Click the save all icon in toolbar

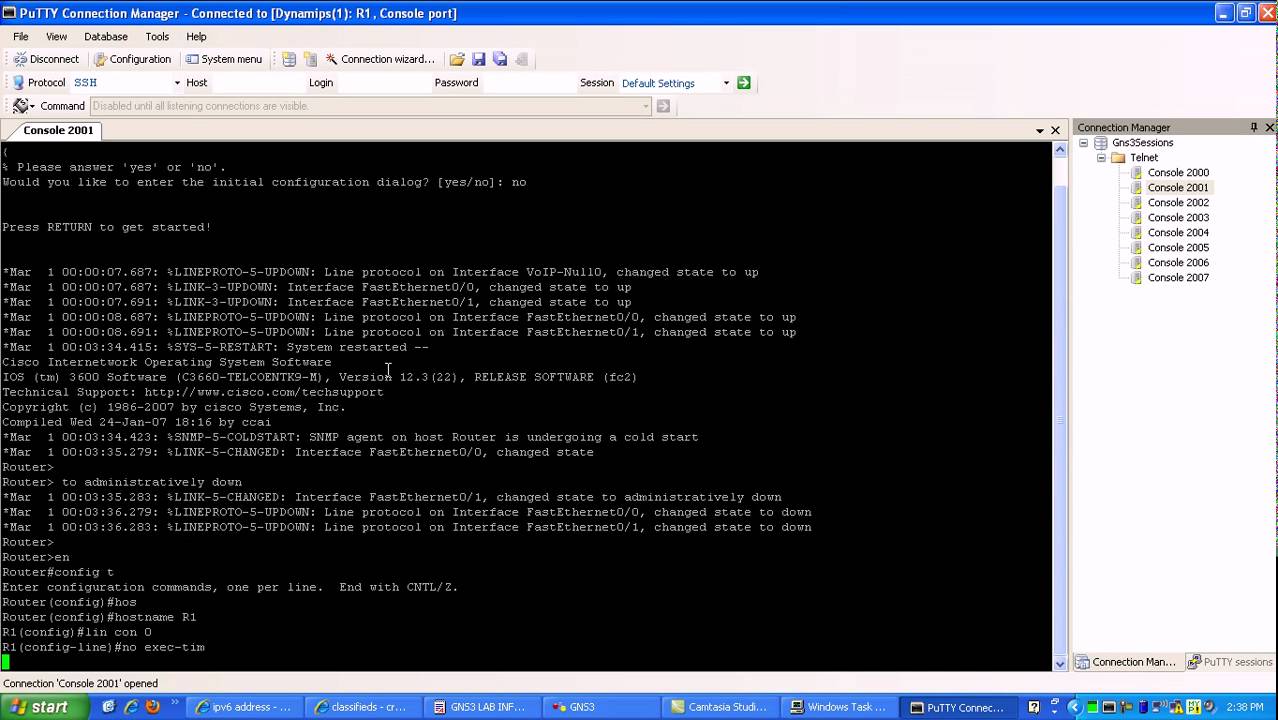tap(500, 59)
